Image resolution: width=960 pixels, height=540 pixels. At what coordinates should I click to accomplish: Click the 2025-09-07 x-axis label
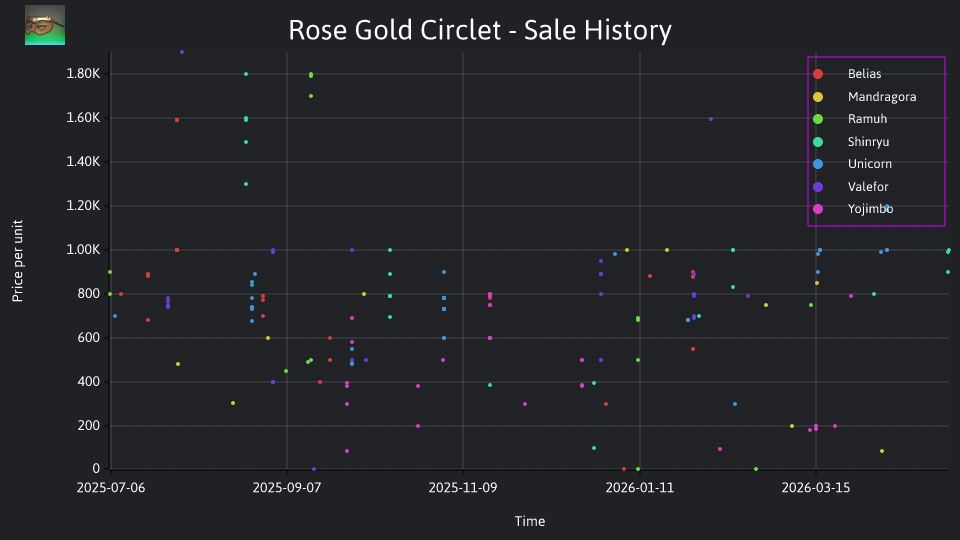pyautogui.click(x=287, y=488)
